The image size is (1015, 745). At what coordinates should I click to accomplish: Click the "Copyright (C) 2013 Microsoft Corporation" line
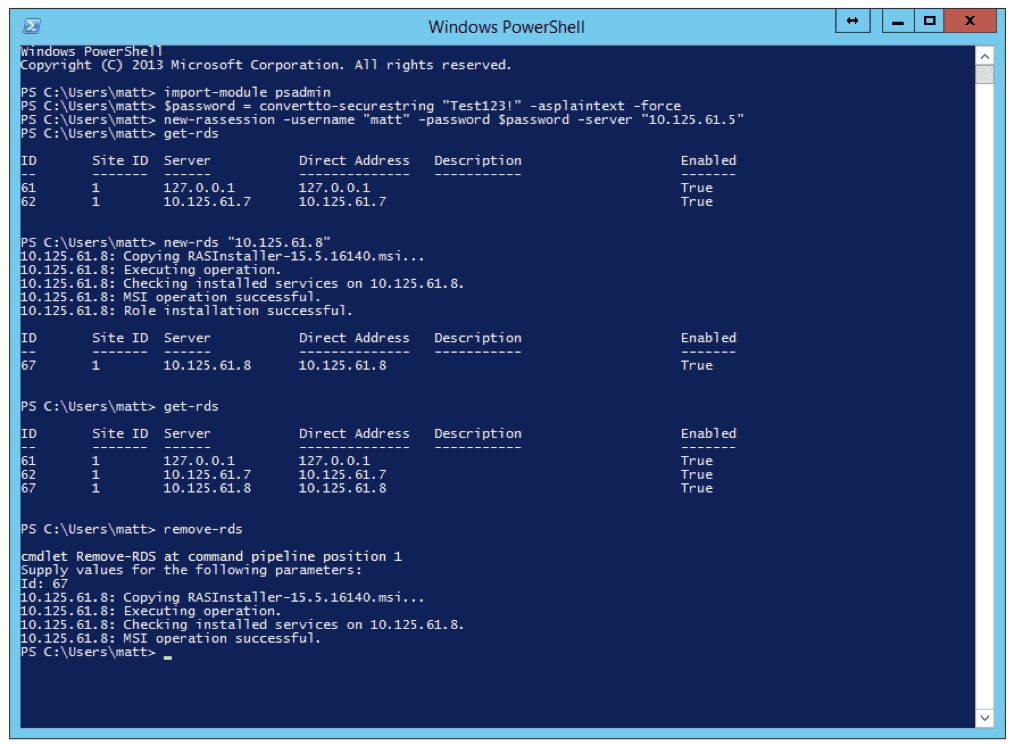coord(265,65)
